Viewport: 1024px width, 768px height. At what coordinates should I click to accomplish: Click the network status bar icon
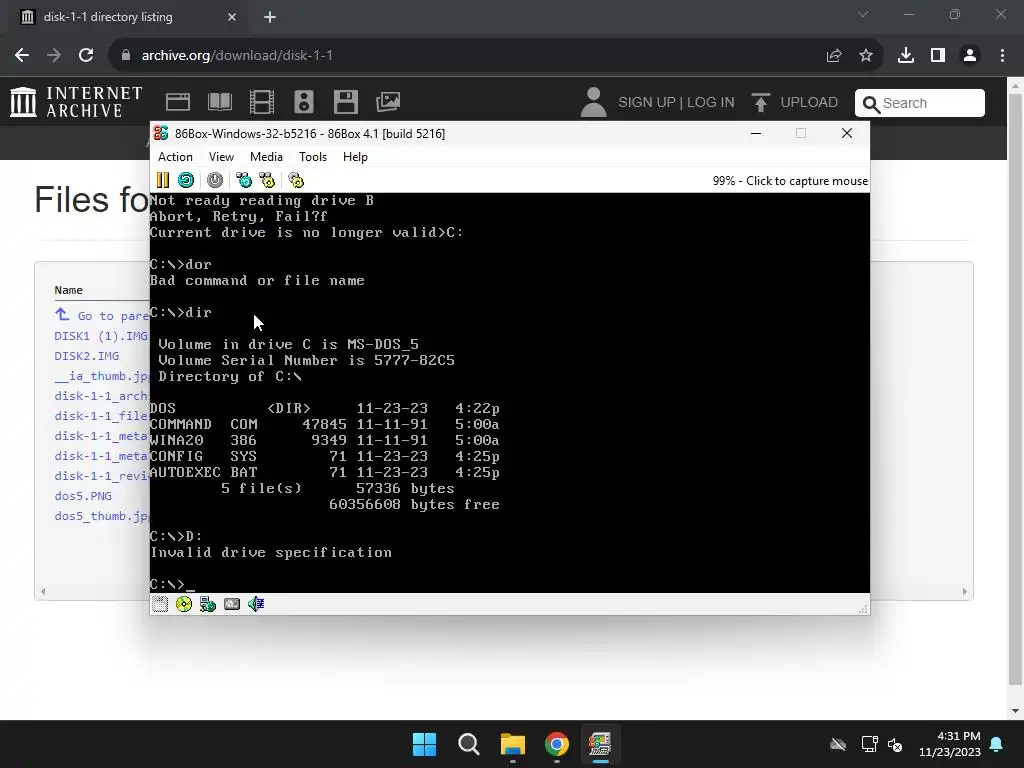click(x=208, y=604)
